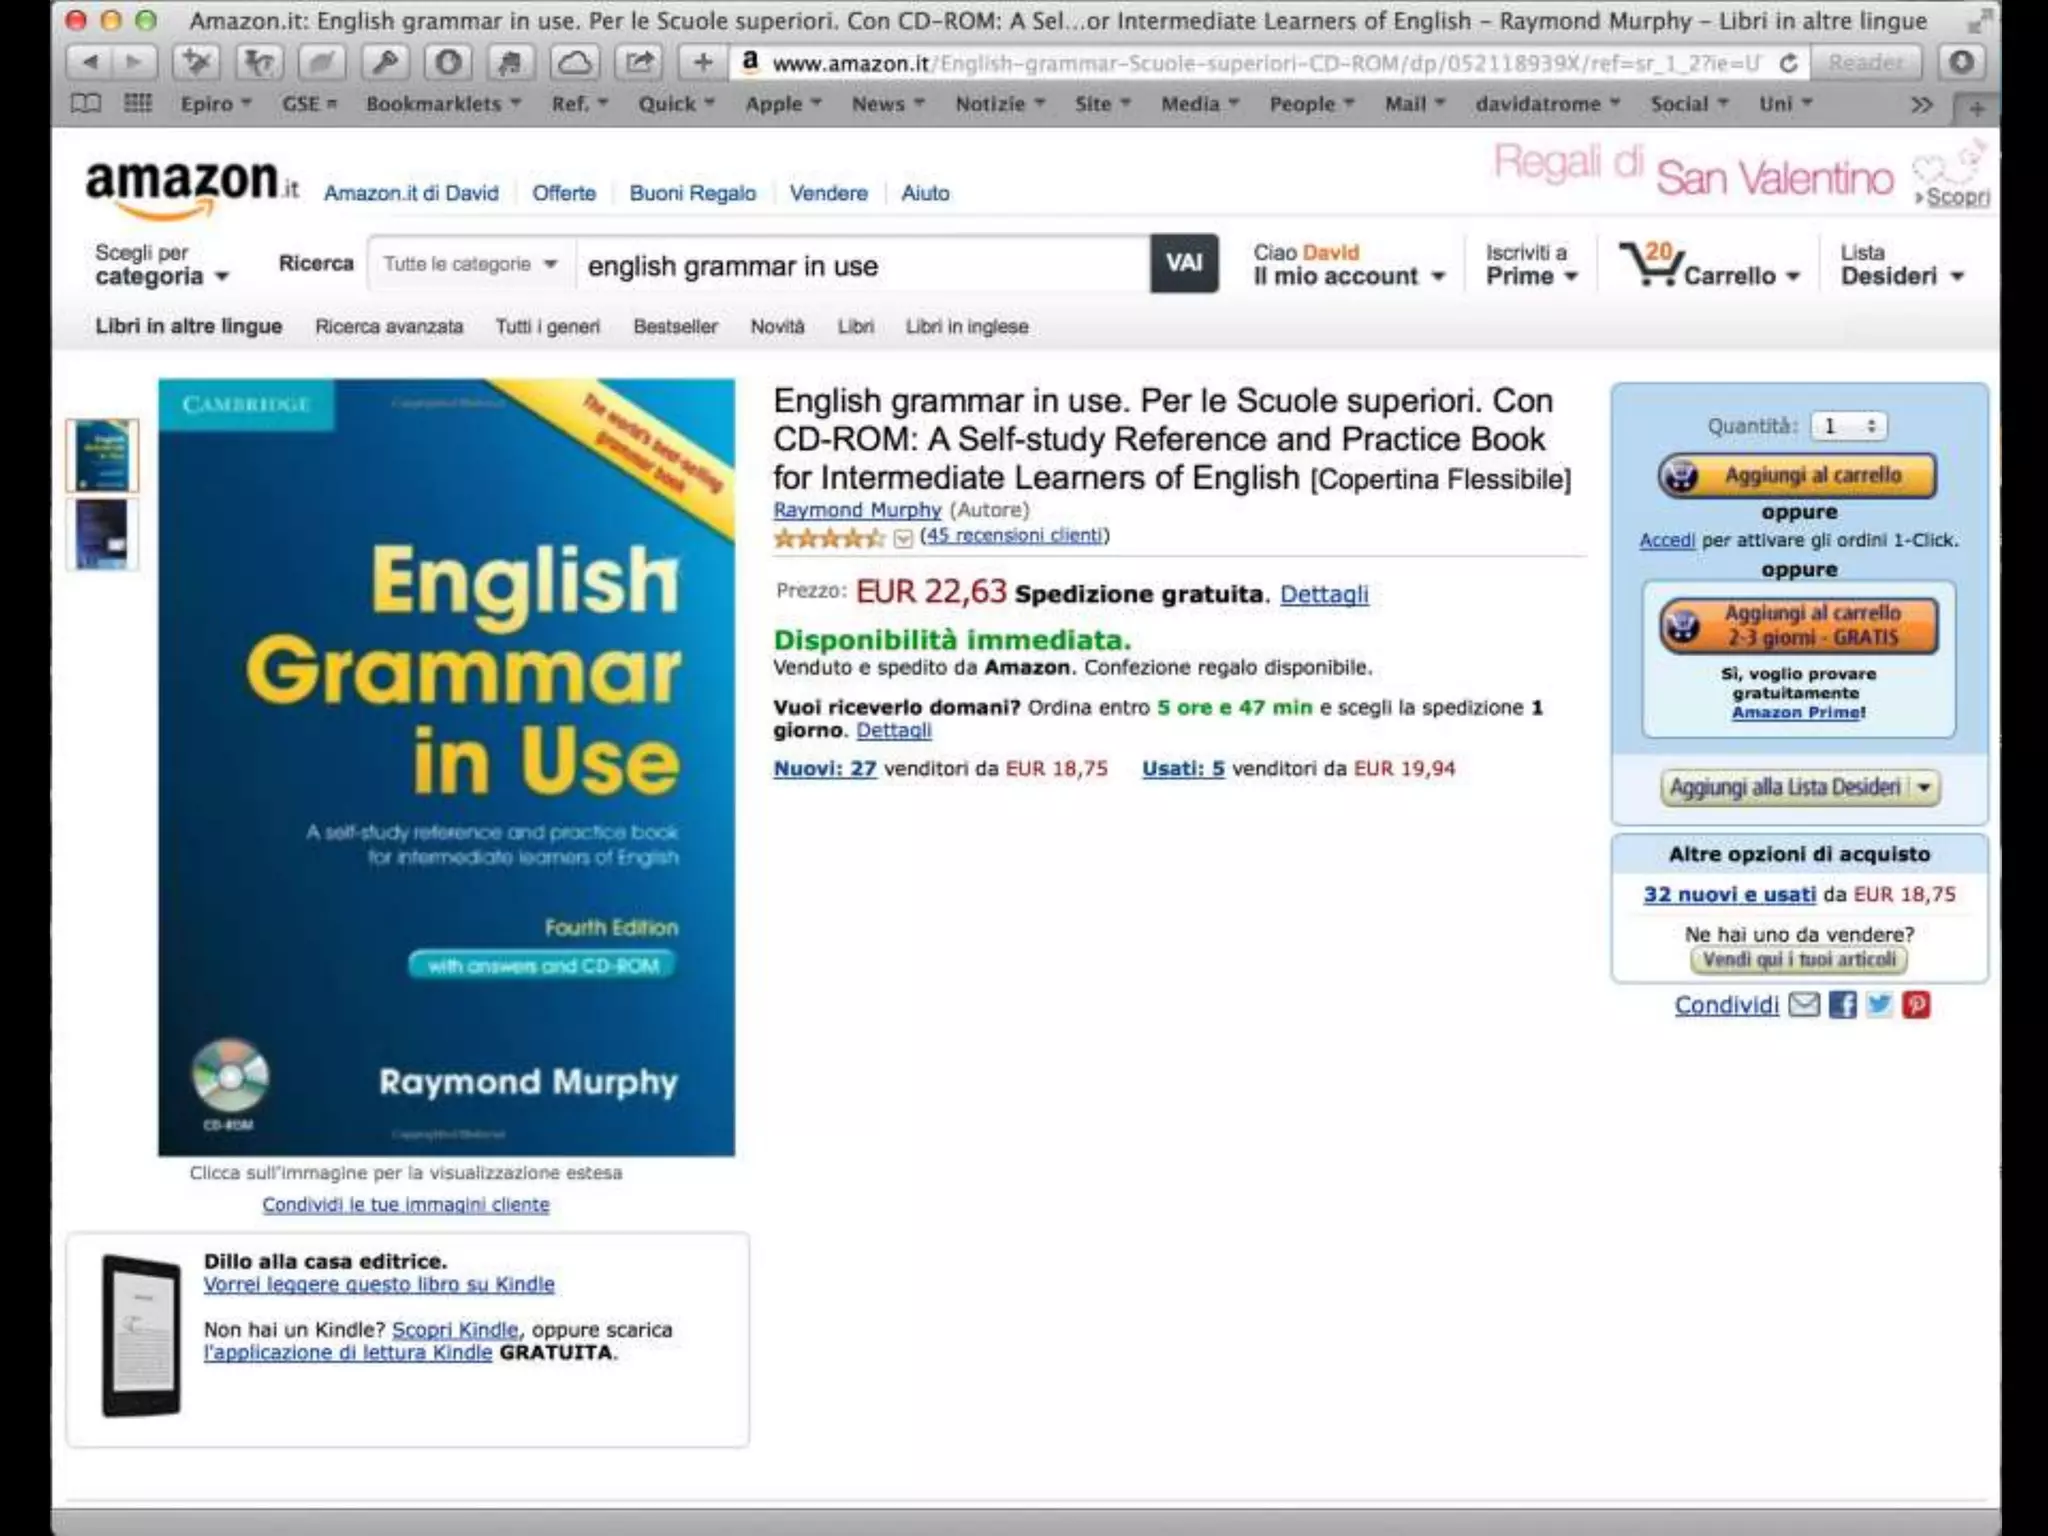Viewport: 2048px width, 1536px height.
Task: Click the Share toolbar icon
Action: click(639, 63)
